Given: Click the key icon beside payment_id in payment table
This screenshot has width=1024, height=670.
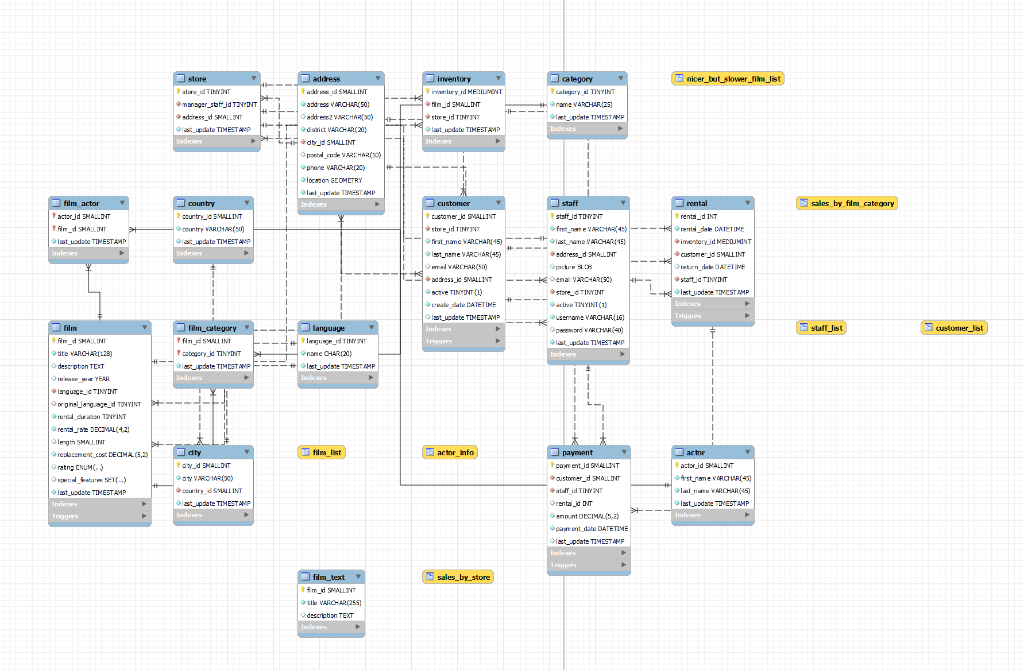Looking at the screenshot, I should coord(550,464).
